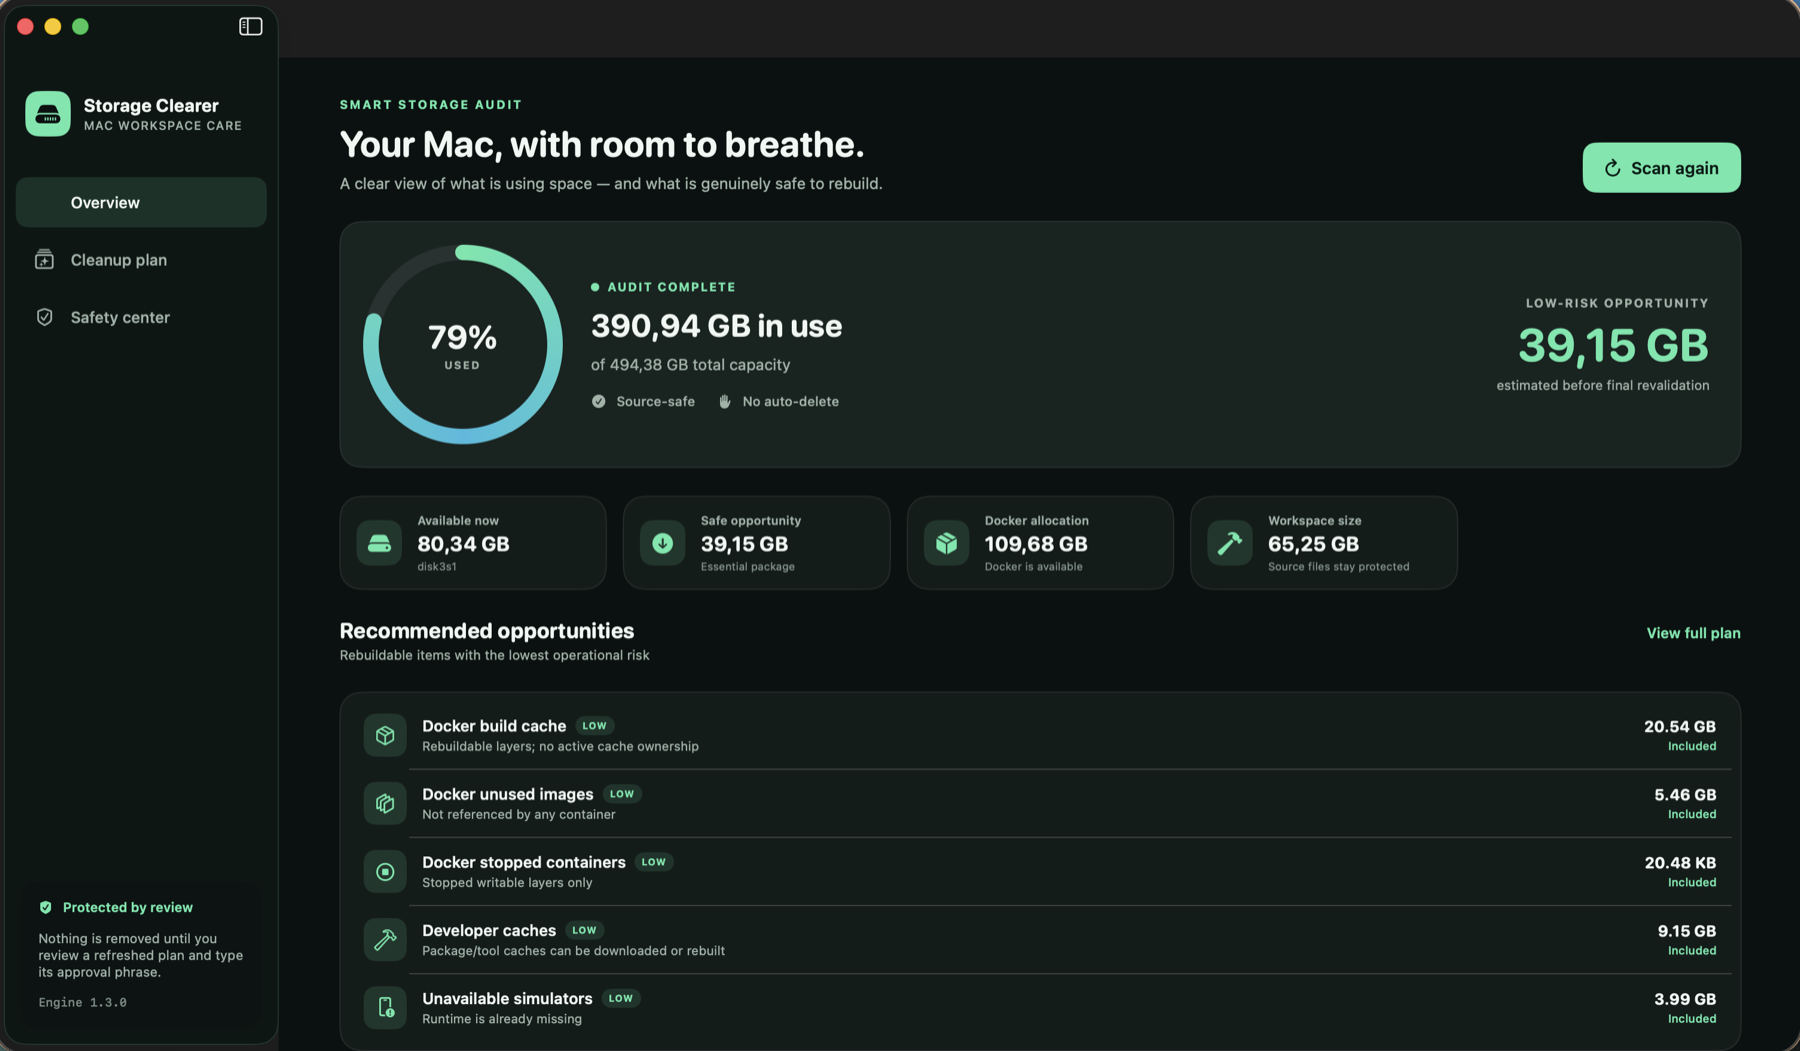The image size is (1800, 1051).
Task: Start a new scan with Scan again
Action: [x=1661, y=168]
